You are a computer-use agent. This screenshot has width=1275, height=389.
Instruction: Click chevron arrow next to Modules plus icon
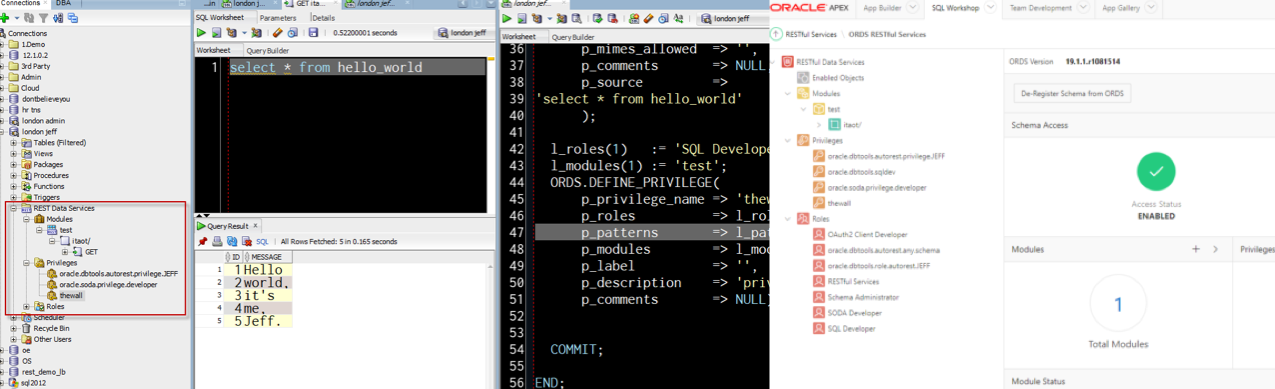1215,248
